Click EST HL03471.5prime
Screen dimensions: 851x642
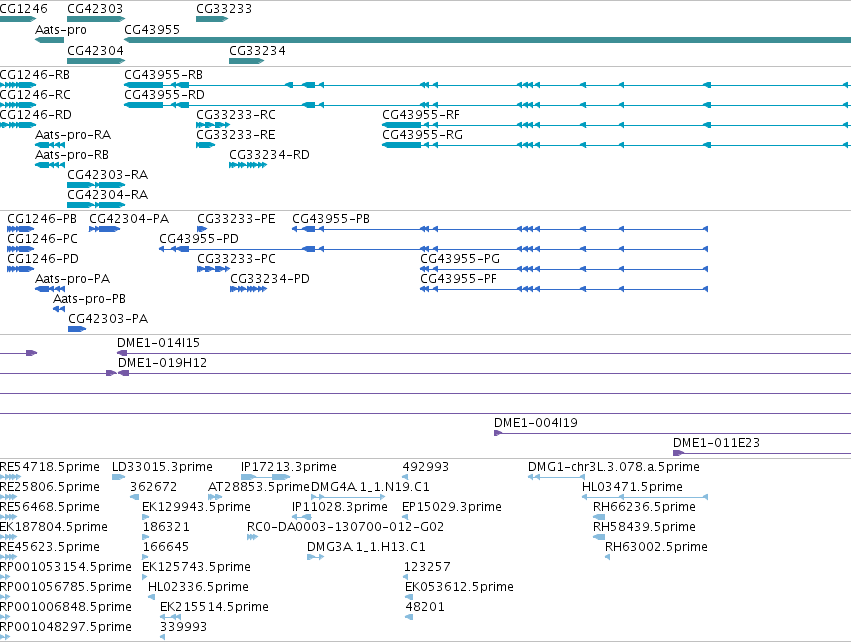pos(632,487)
